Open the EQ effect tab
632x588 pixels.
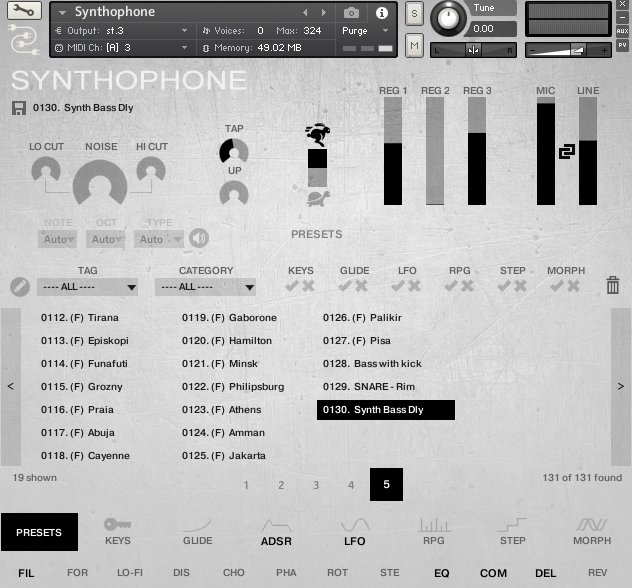pos(442,573)
